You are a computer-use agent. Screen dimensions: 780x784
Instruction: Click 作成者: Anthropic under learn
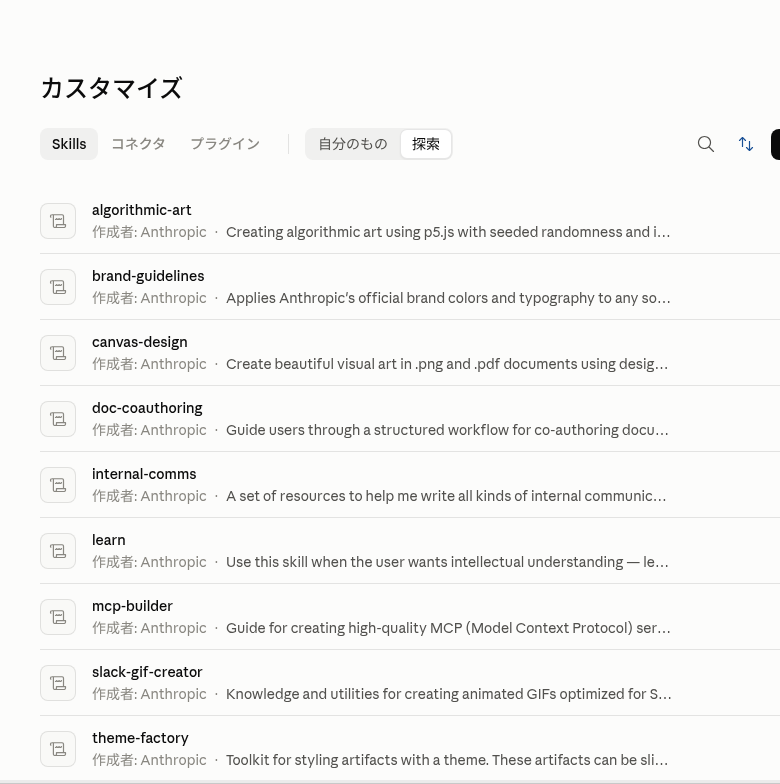[149, 562]
